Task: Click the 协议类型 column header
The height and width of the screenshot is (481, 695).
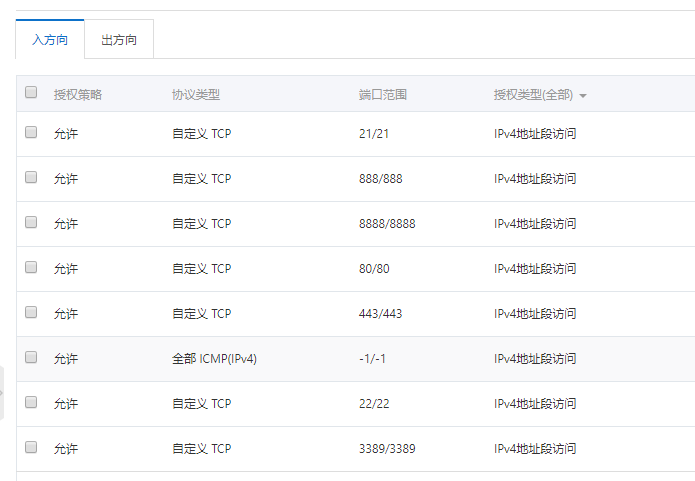Action: (196, 94)
